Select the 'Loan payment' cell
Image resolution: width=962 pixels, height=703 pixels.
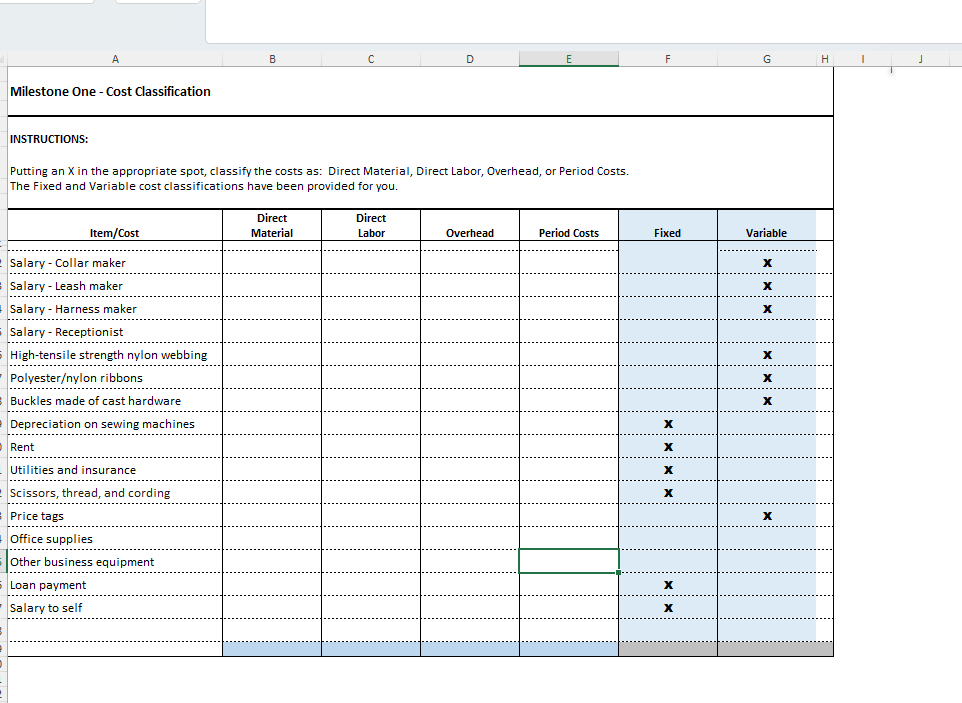click(115, 585)
